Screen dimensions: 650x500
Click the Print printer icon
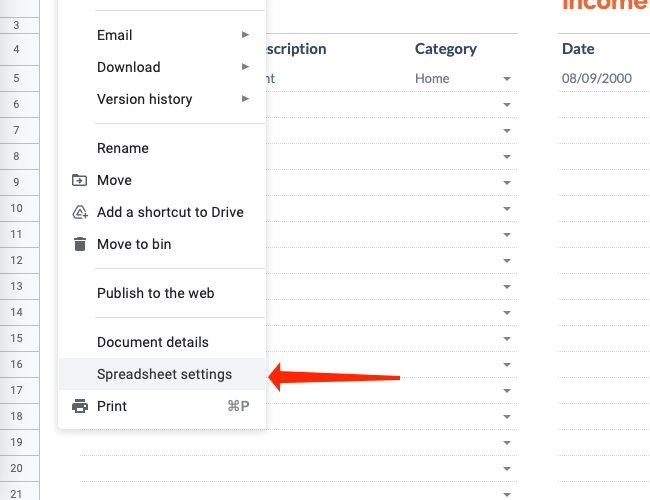pos(80,406)
